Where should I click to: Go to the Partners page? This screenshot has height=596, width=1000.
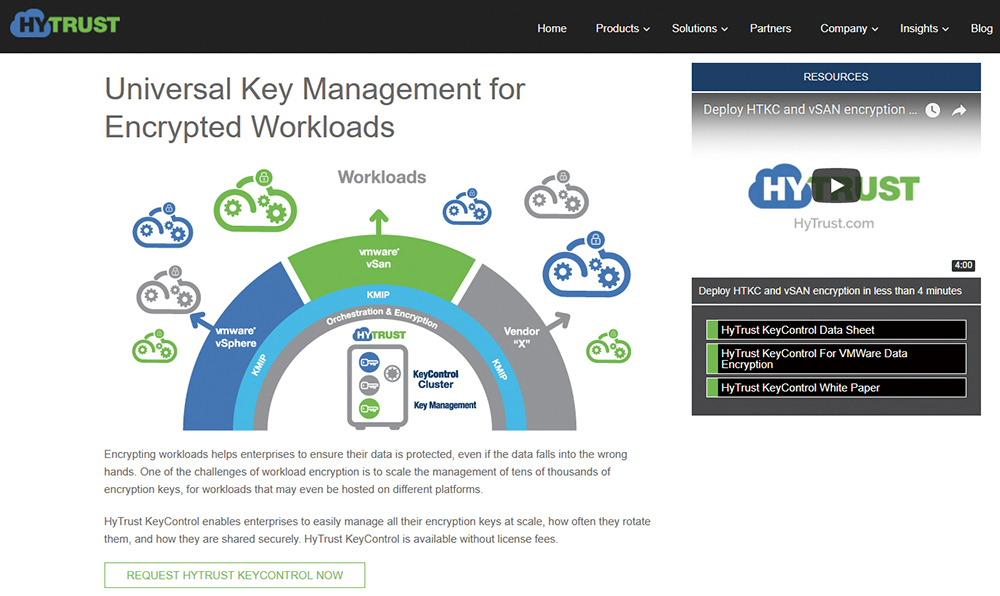tap(770, 28)
